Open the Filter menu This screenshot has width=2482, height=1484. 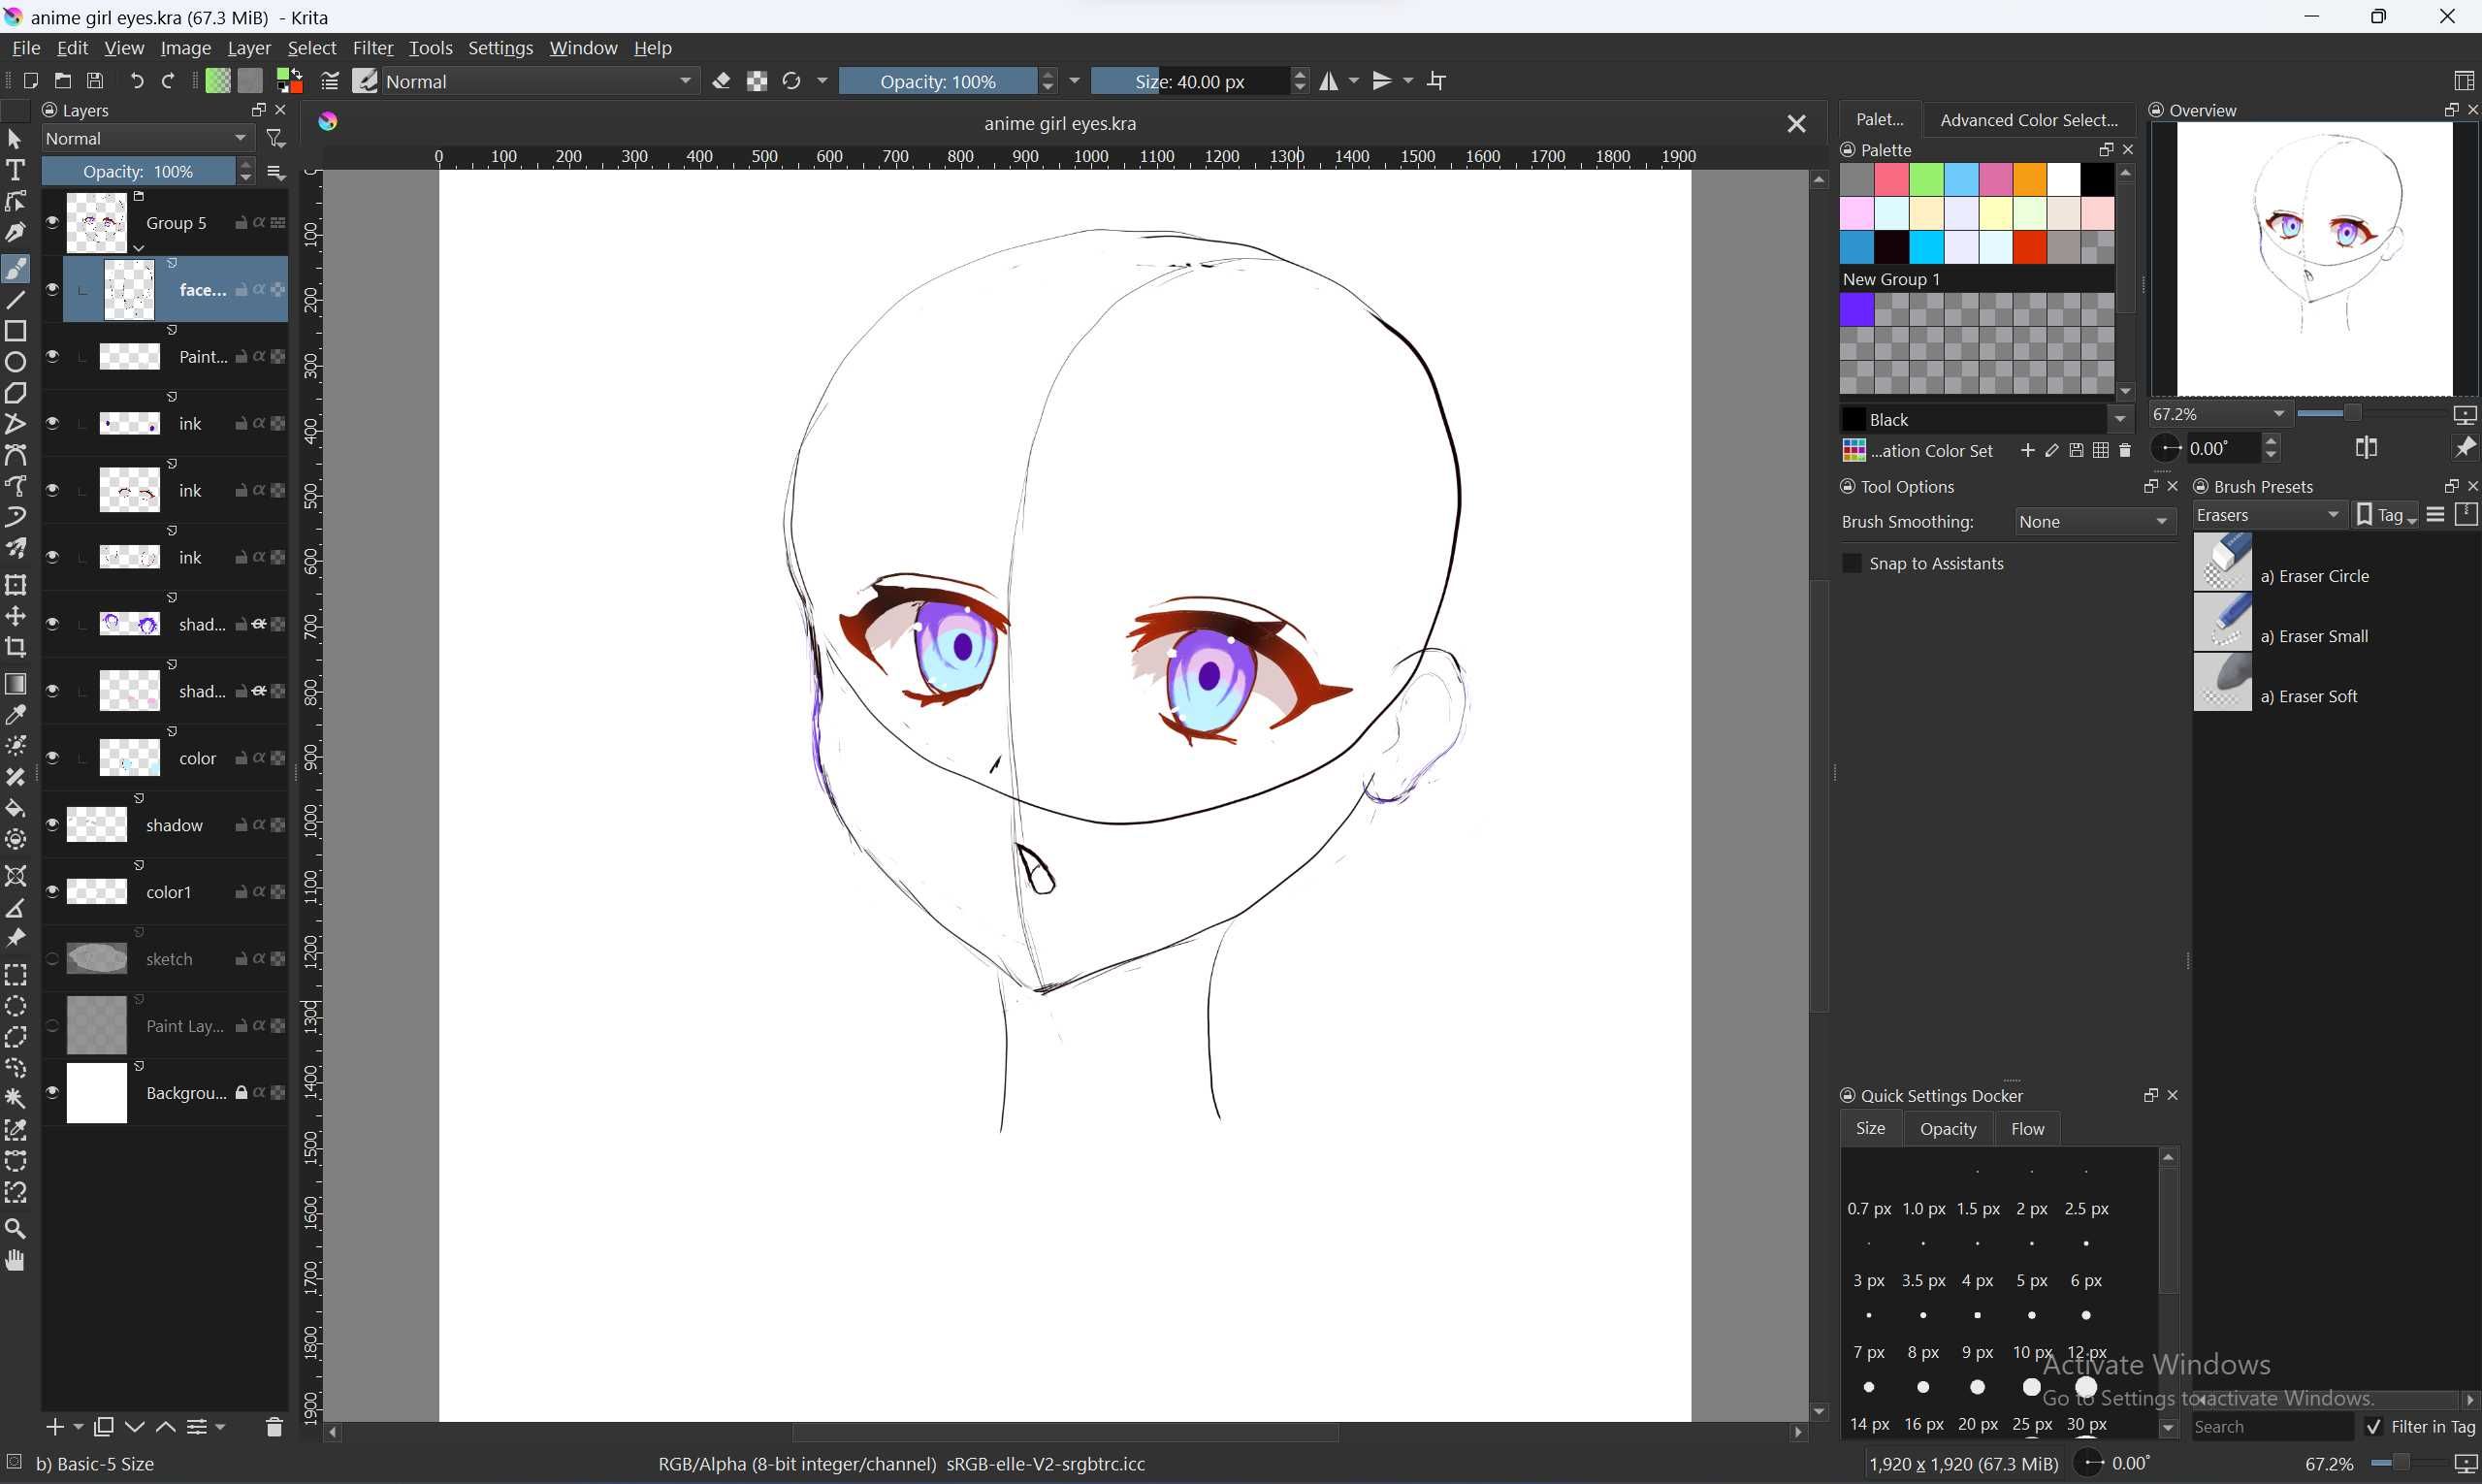(373, 48)
